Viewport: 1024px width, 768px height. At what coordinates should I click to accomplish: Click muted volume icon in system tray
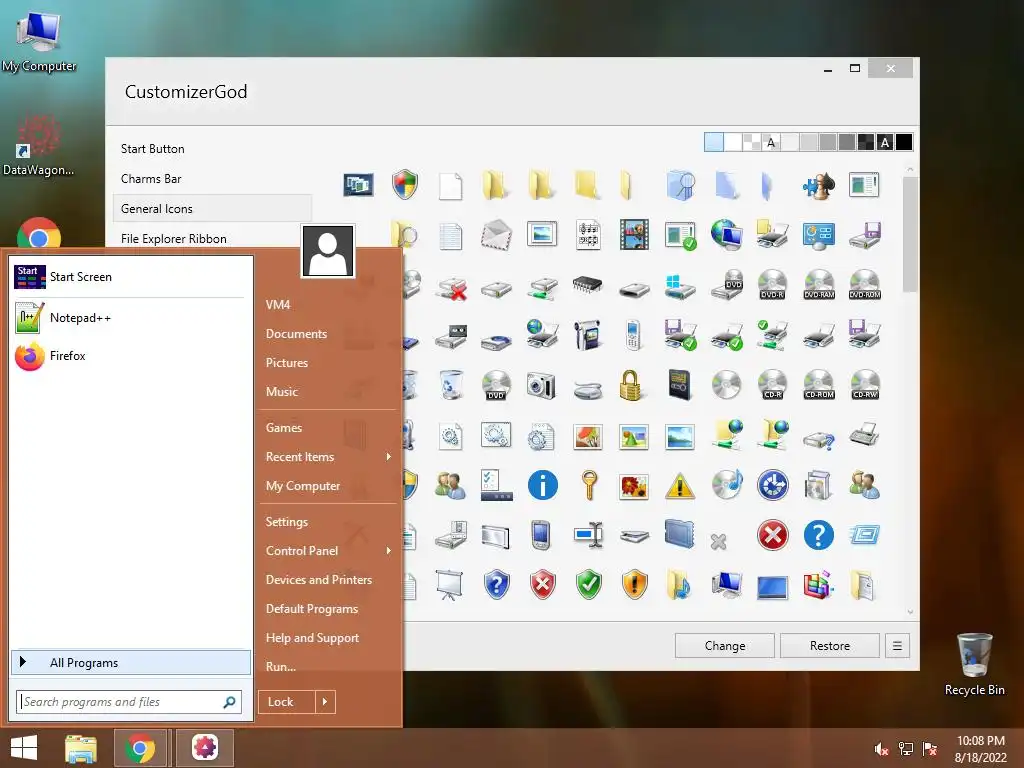[x=881, y=749]
